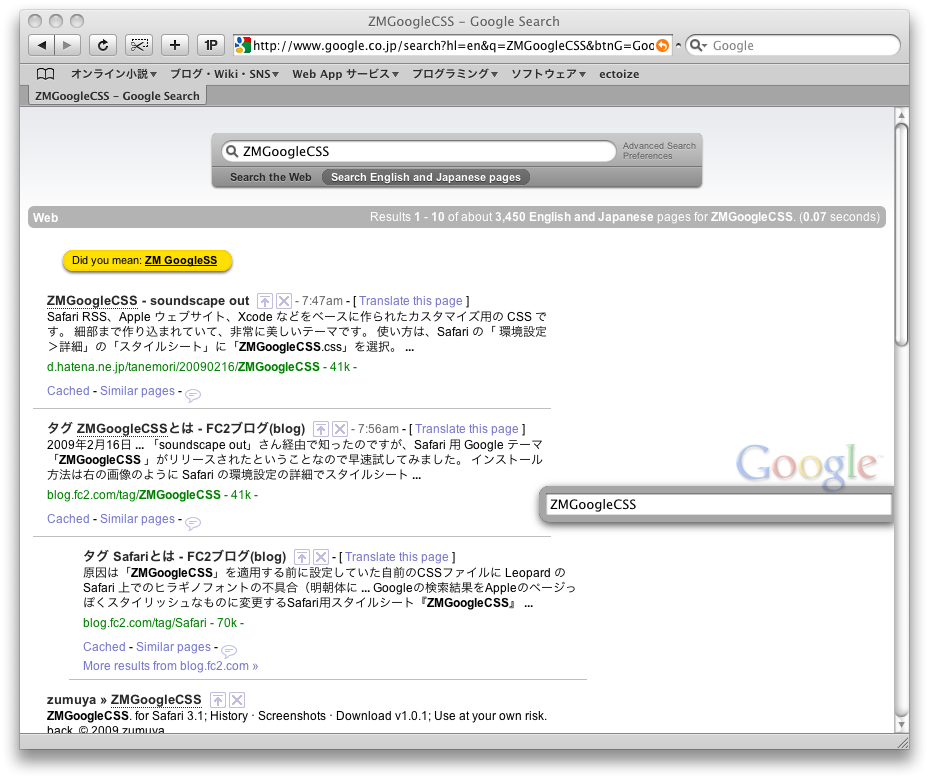
Task: Open タグ Safariとは - FC2ブログ result title
Action: (x=184, y=557)
